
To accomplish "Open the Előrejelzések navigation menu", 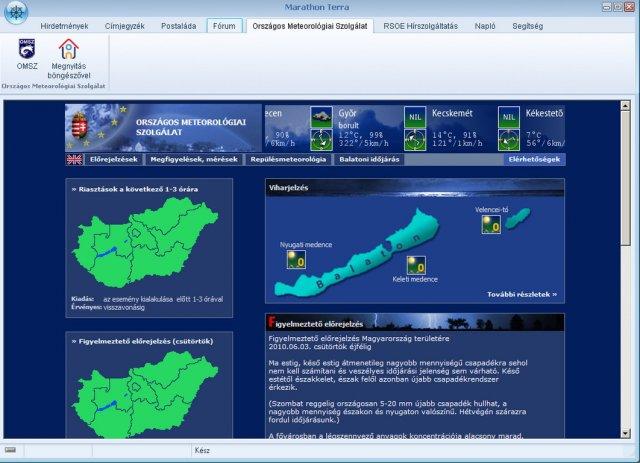I will (x=114, y=159).
